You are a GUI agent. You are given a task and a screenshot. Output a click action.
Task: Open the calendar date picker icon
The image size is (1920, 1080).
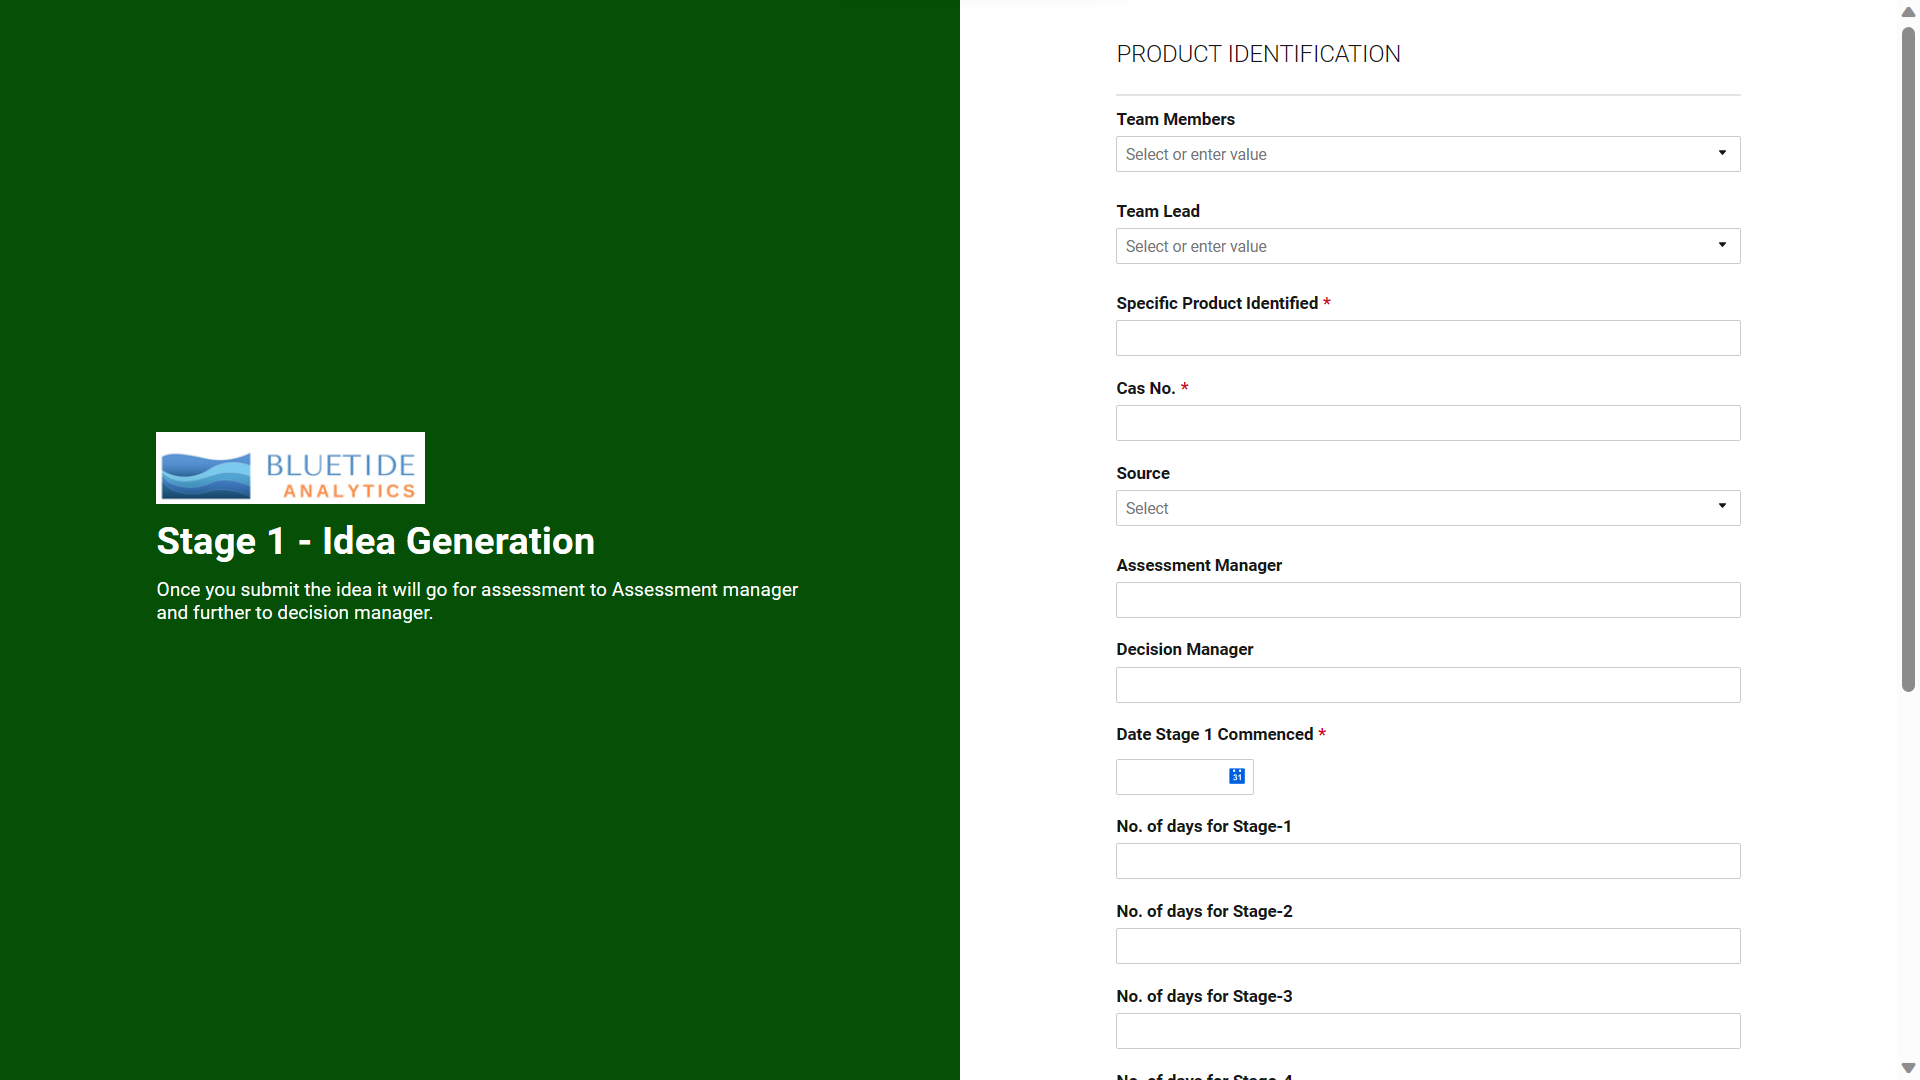coord(1237,776)
